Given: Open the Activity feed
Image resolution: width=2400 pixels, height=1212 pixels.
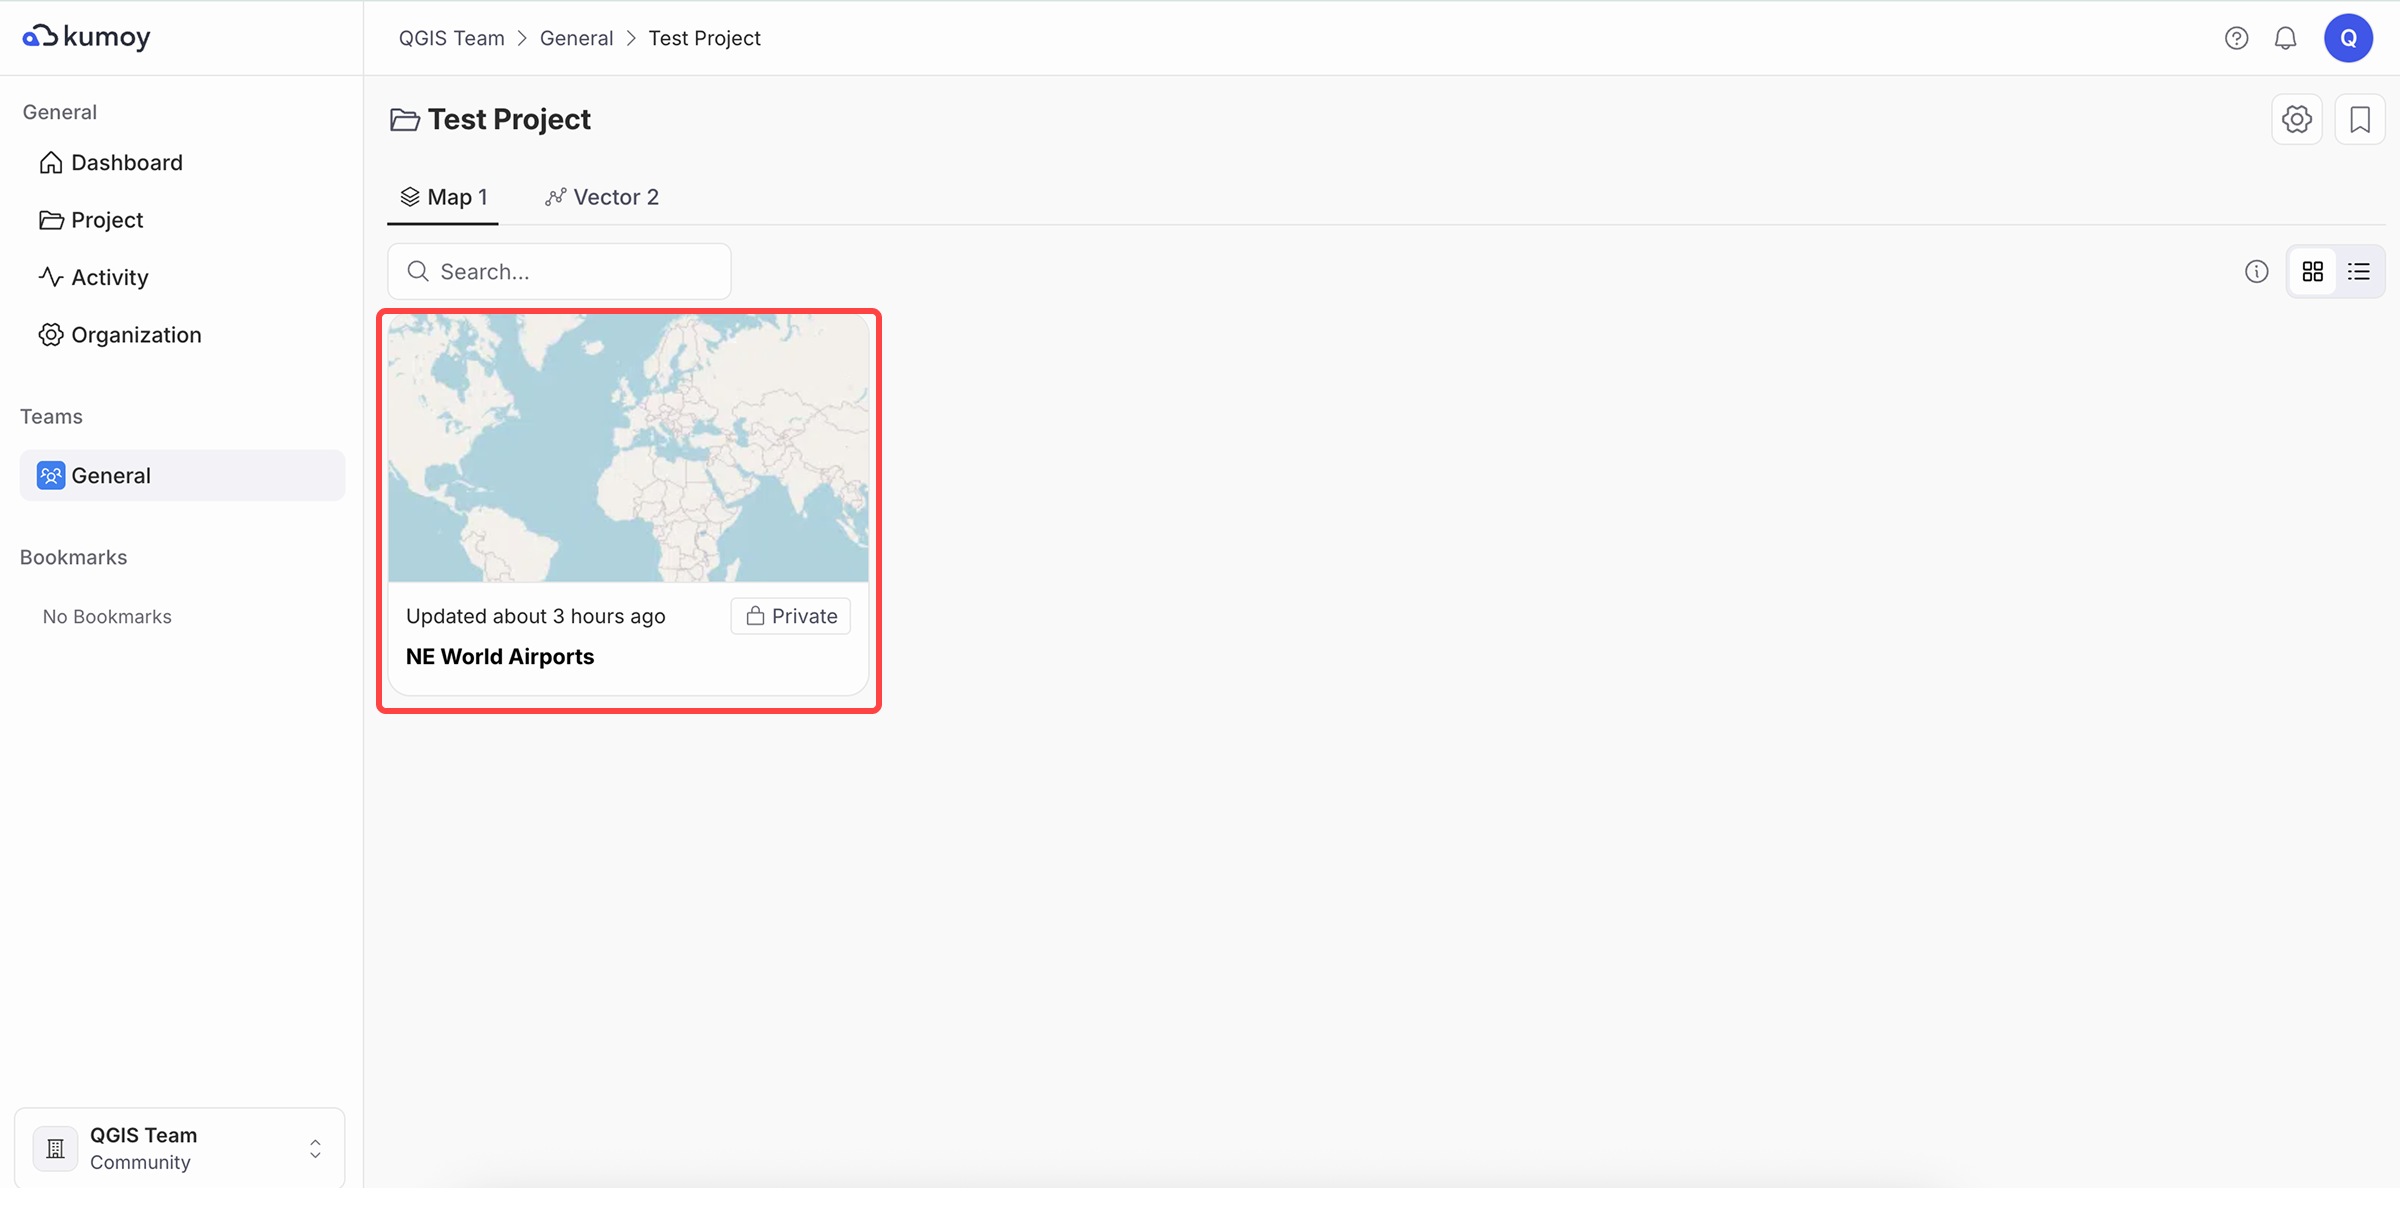Looking at the screenshot, I should click(109, 277).
